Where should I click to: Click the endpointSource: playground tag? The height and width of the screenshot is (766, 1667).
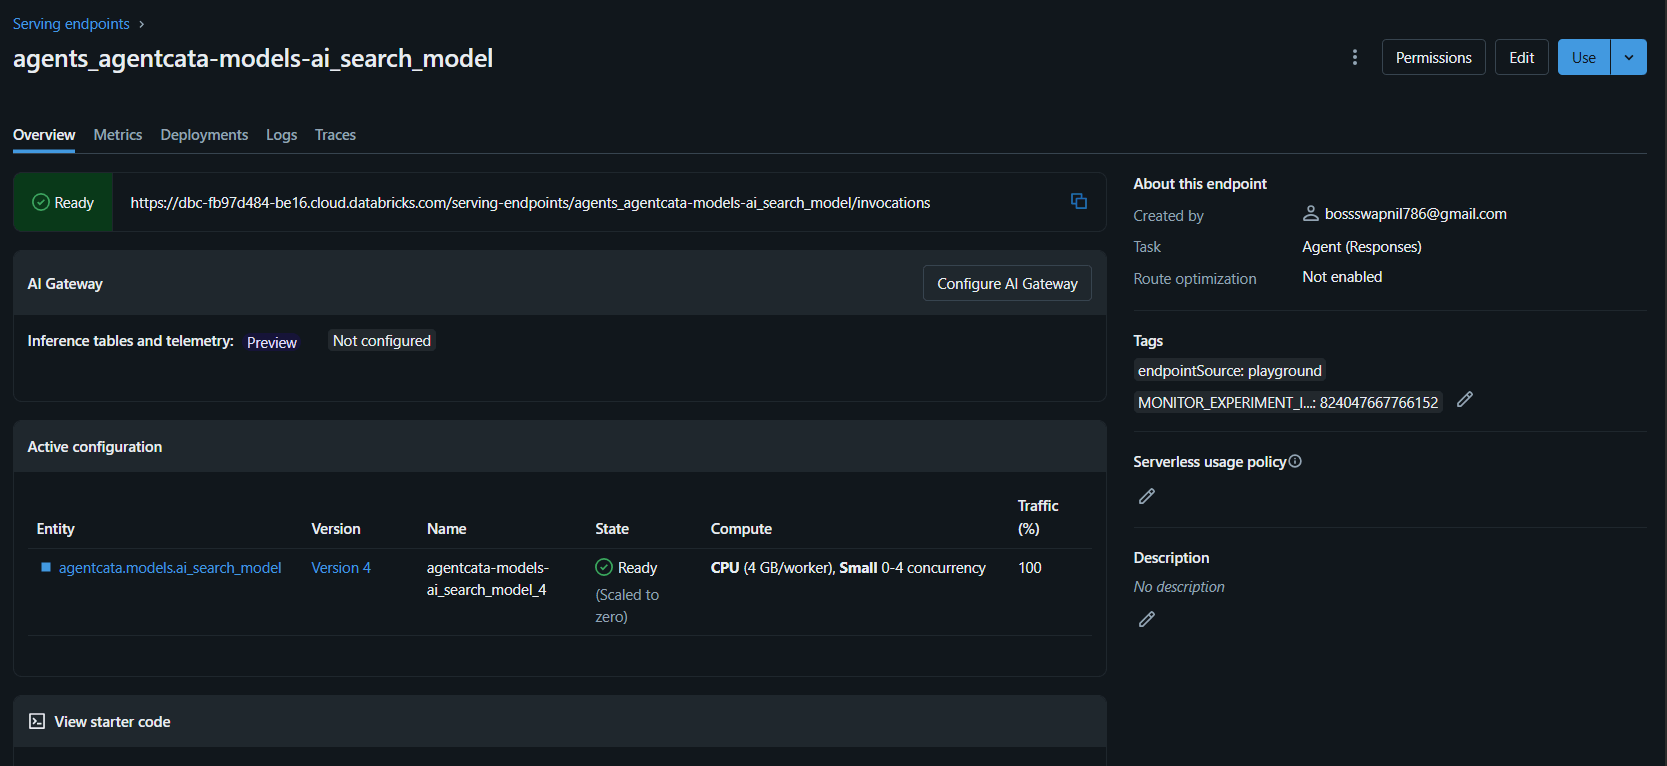(1230, 370)
